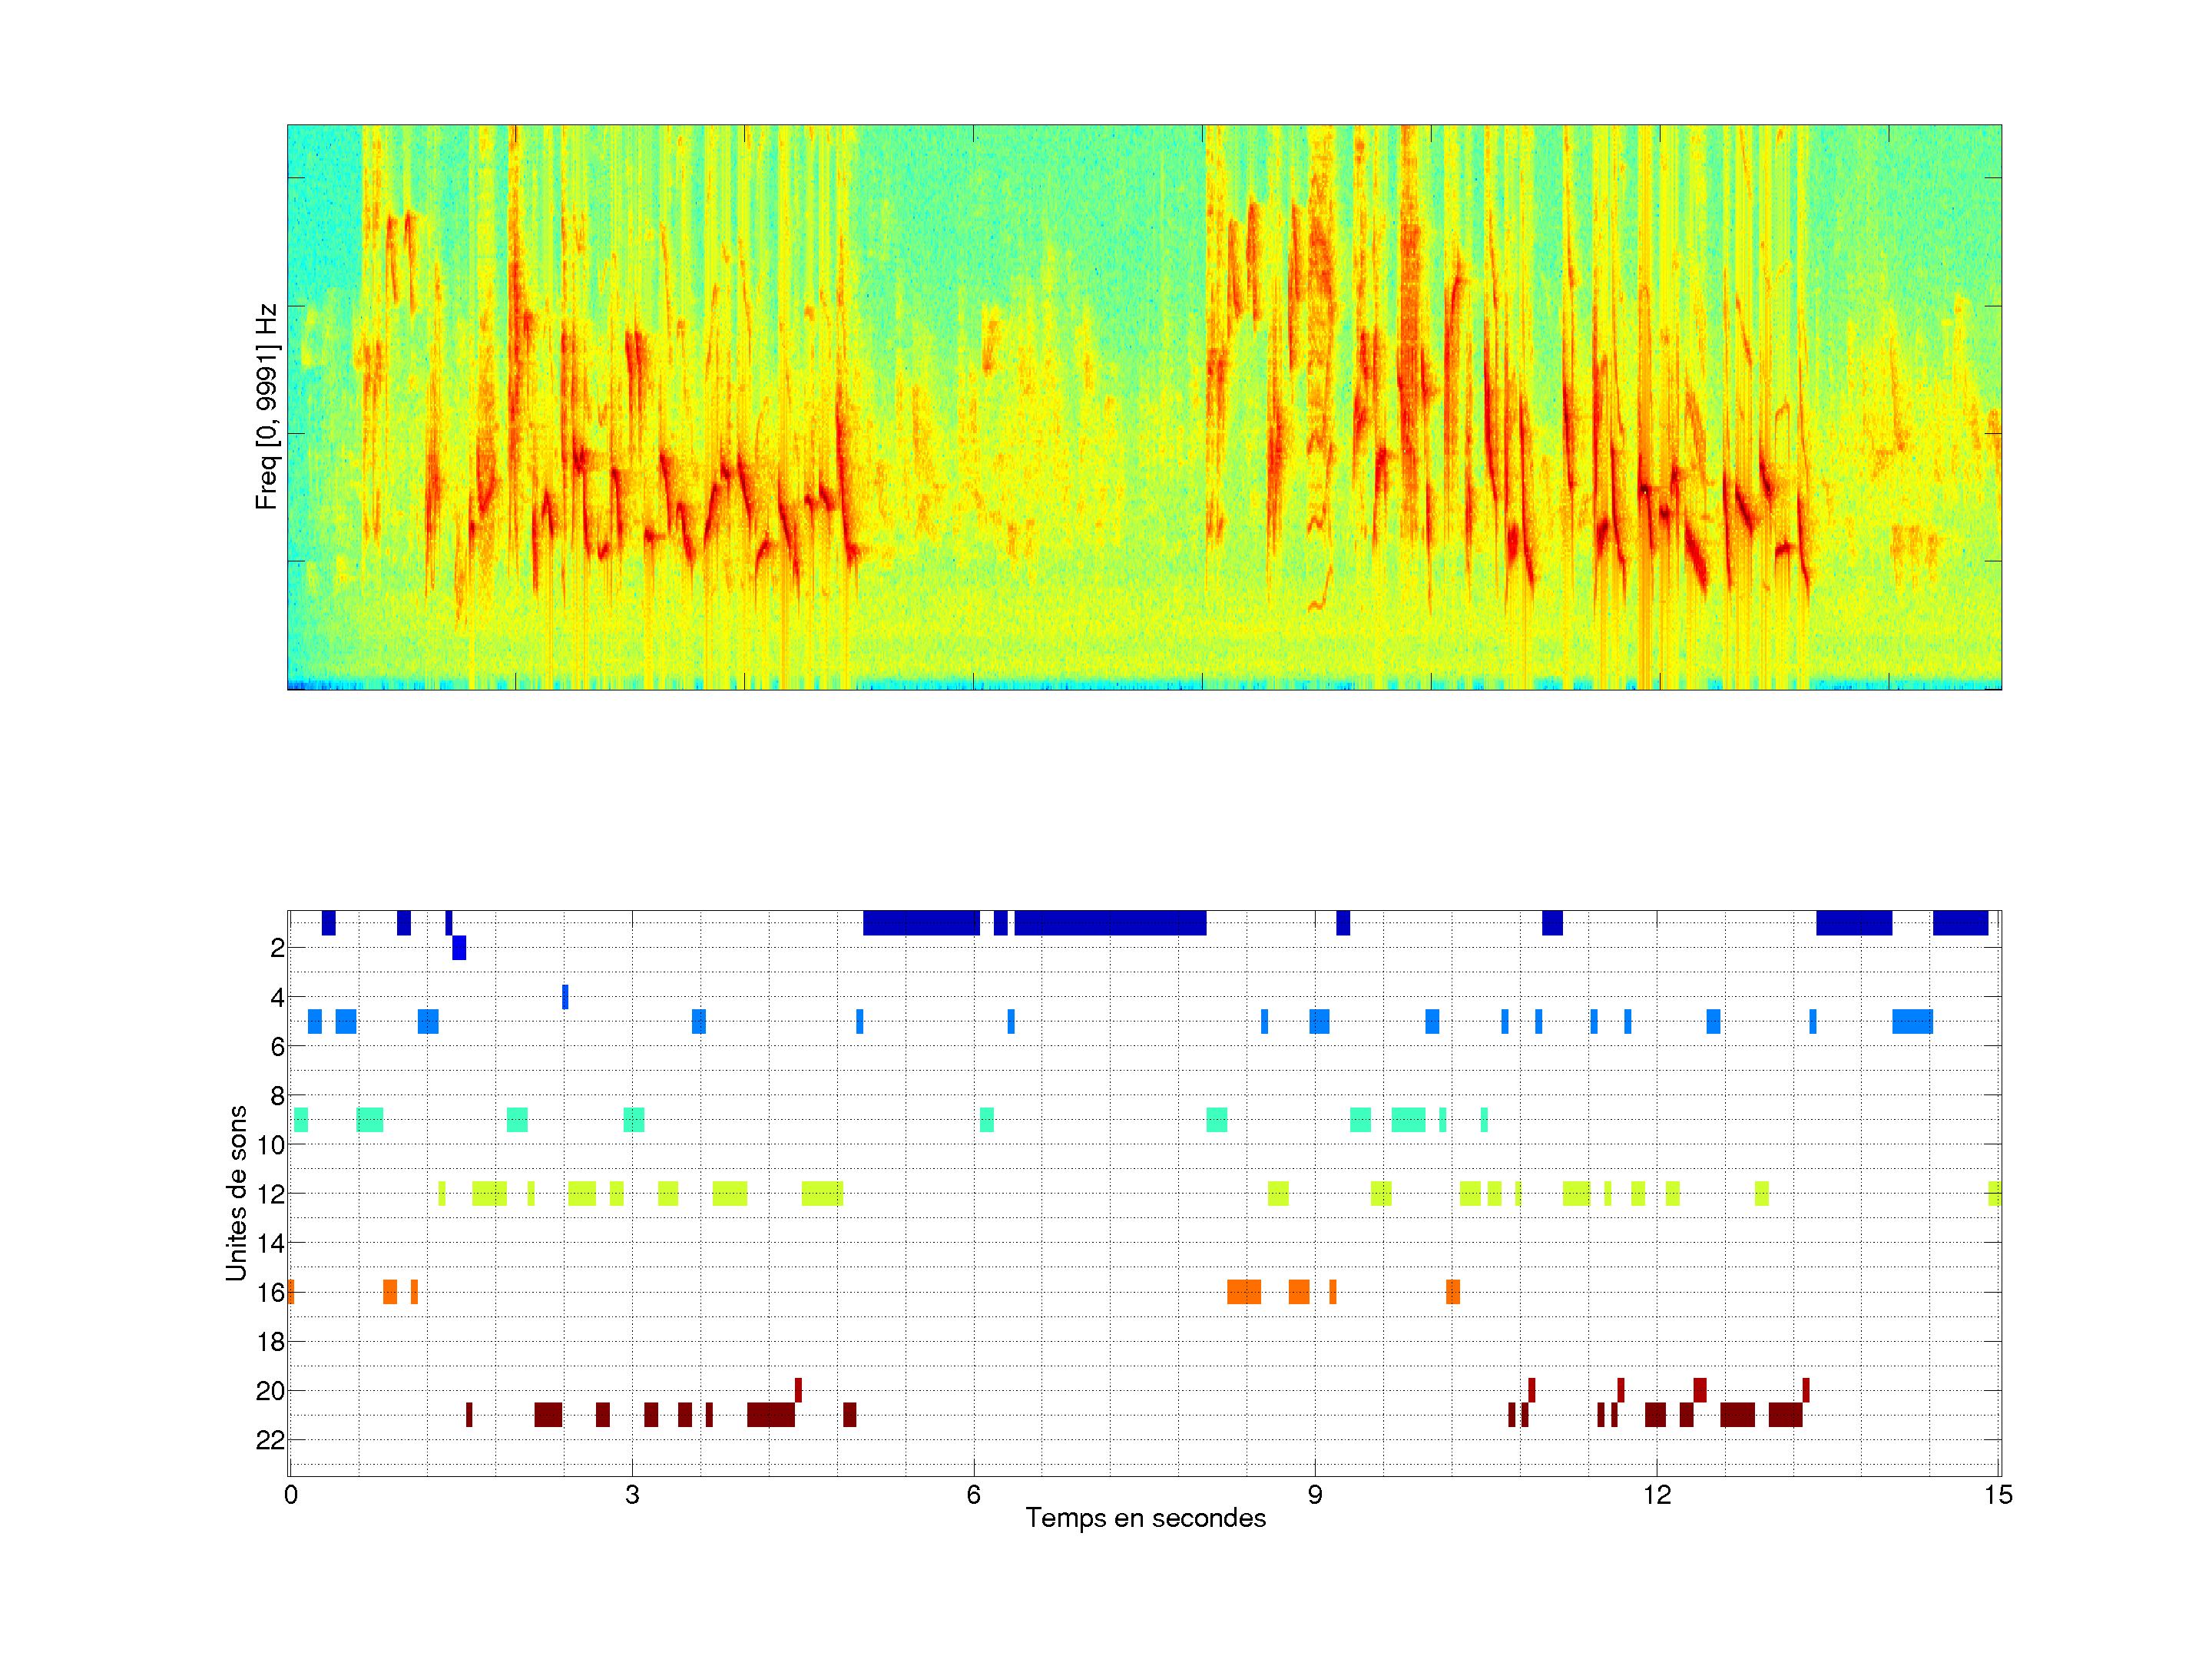Click the y-axis tick label 2
The image size is (2212, 1659).
(277, 948)
